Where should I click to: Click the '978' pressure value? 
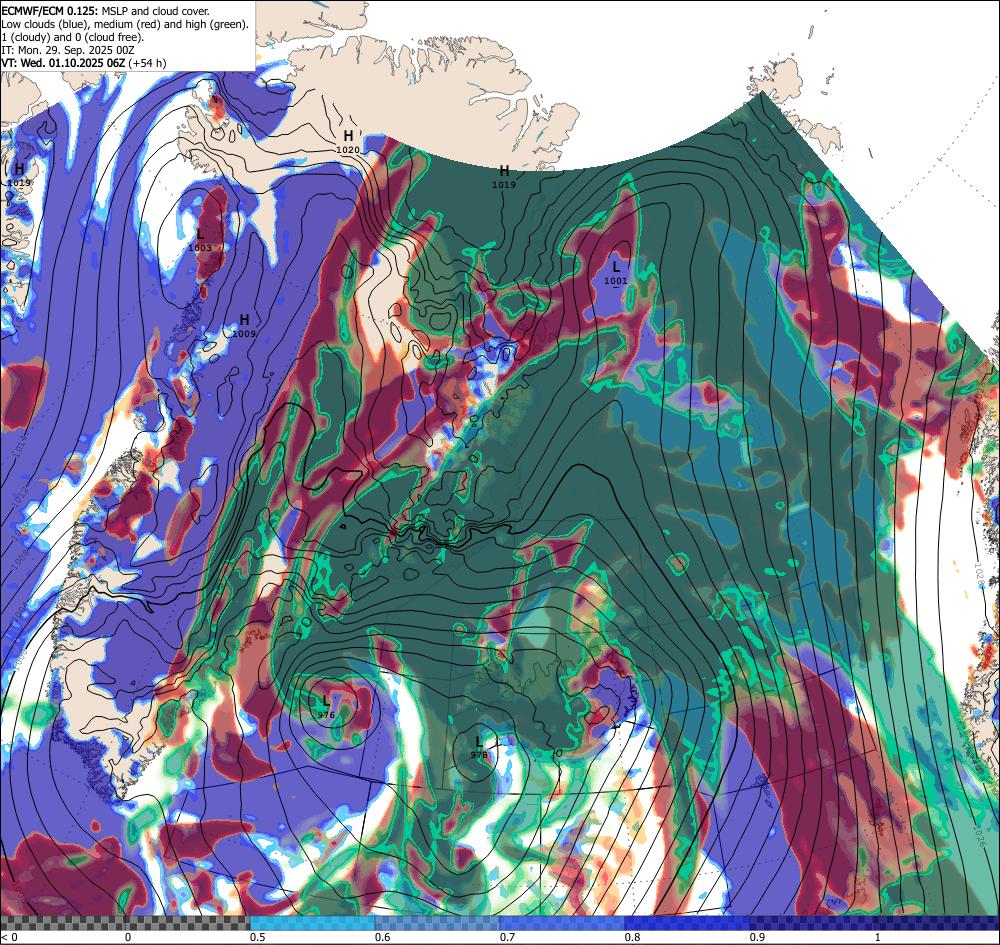point(479,755)
